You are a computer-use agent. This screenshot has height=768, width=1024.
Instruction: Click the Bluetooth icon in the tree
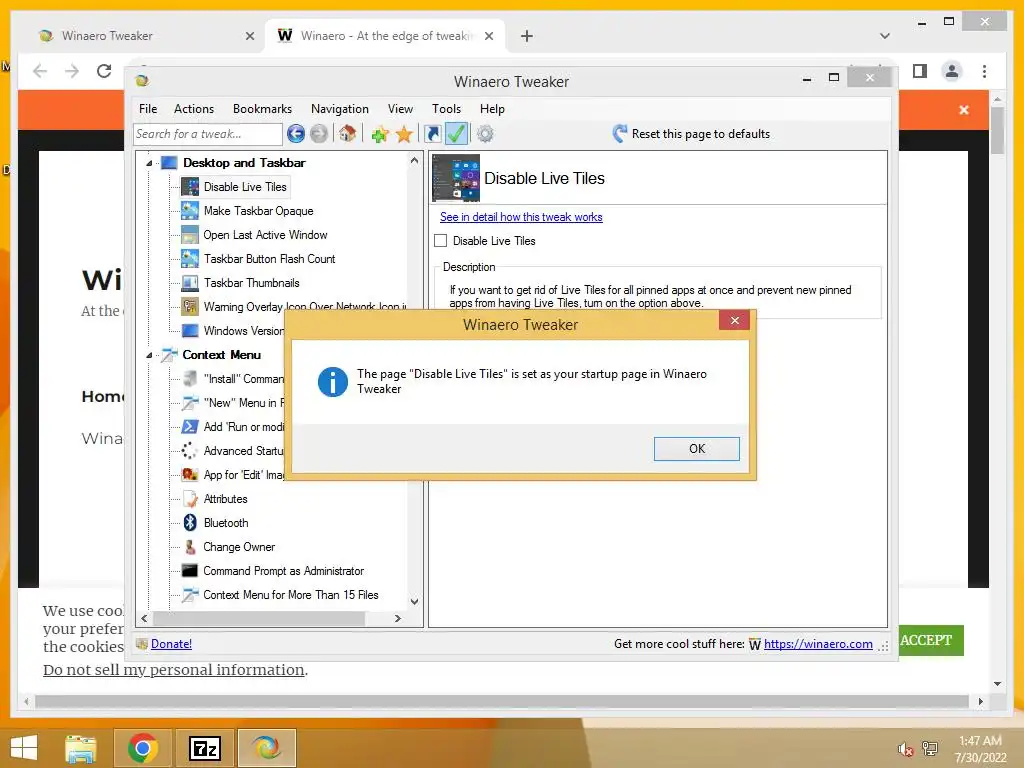[x=190, y=522]
